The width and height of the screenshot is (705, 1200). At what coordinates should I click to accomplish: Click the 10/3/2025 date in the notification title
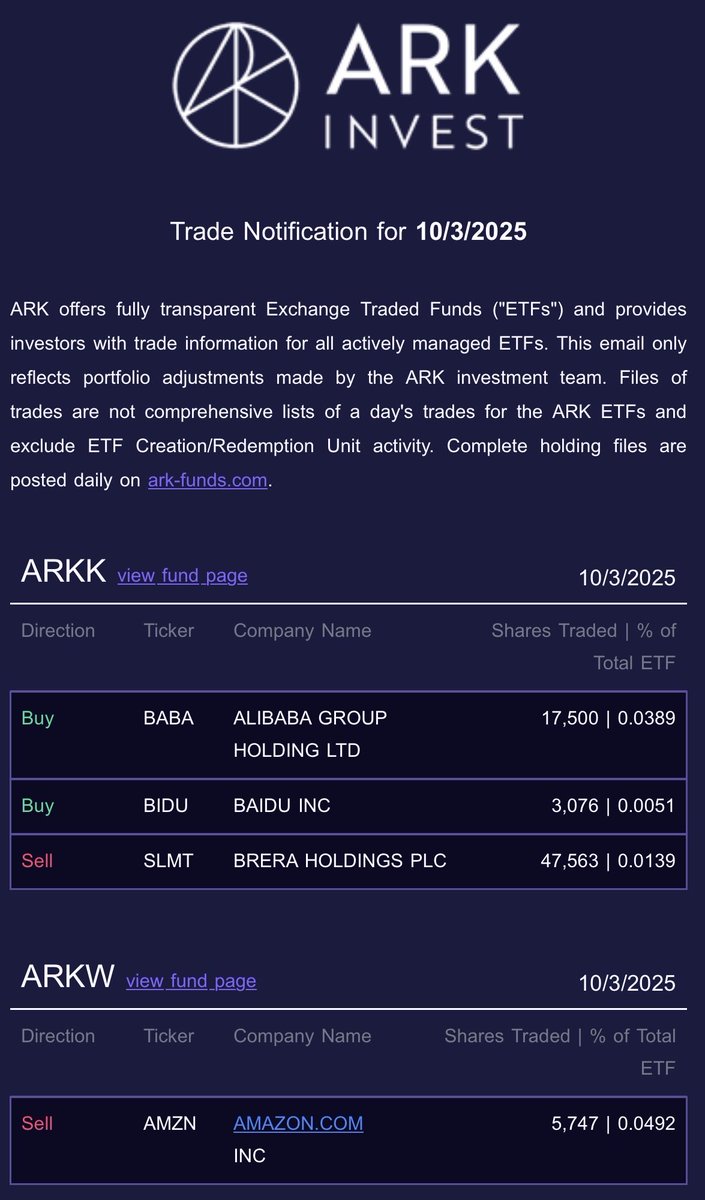click(471, 232)
